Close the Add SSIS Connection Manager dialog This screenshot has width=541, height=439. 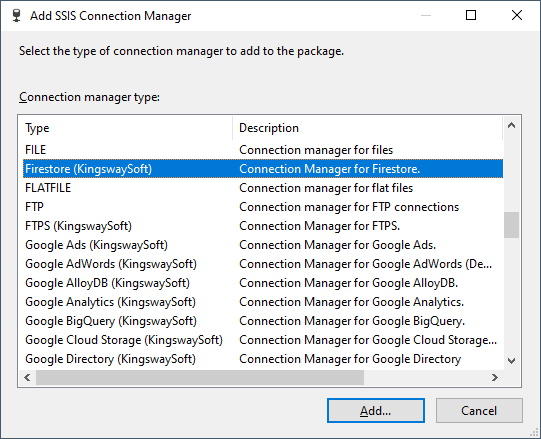click(517, 15)
